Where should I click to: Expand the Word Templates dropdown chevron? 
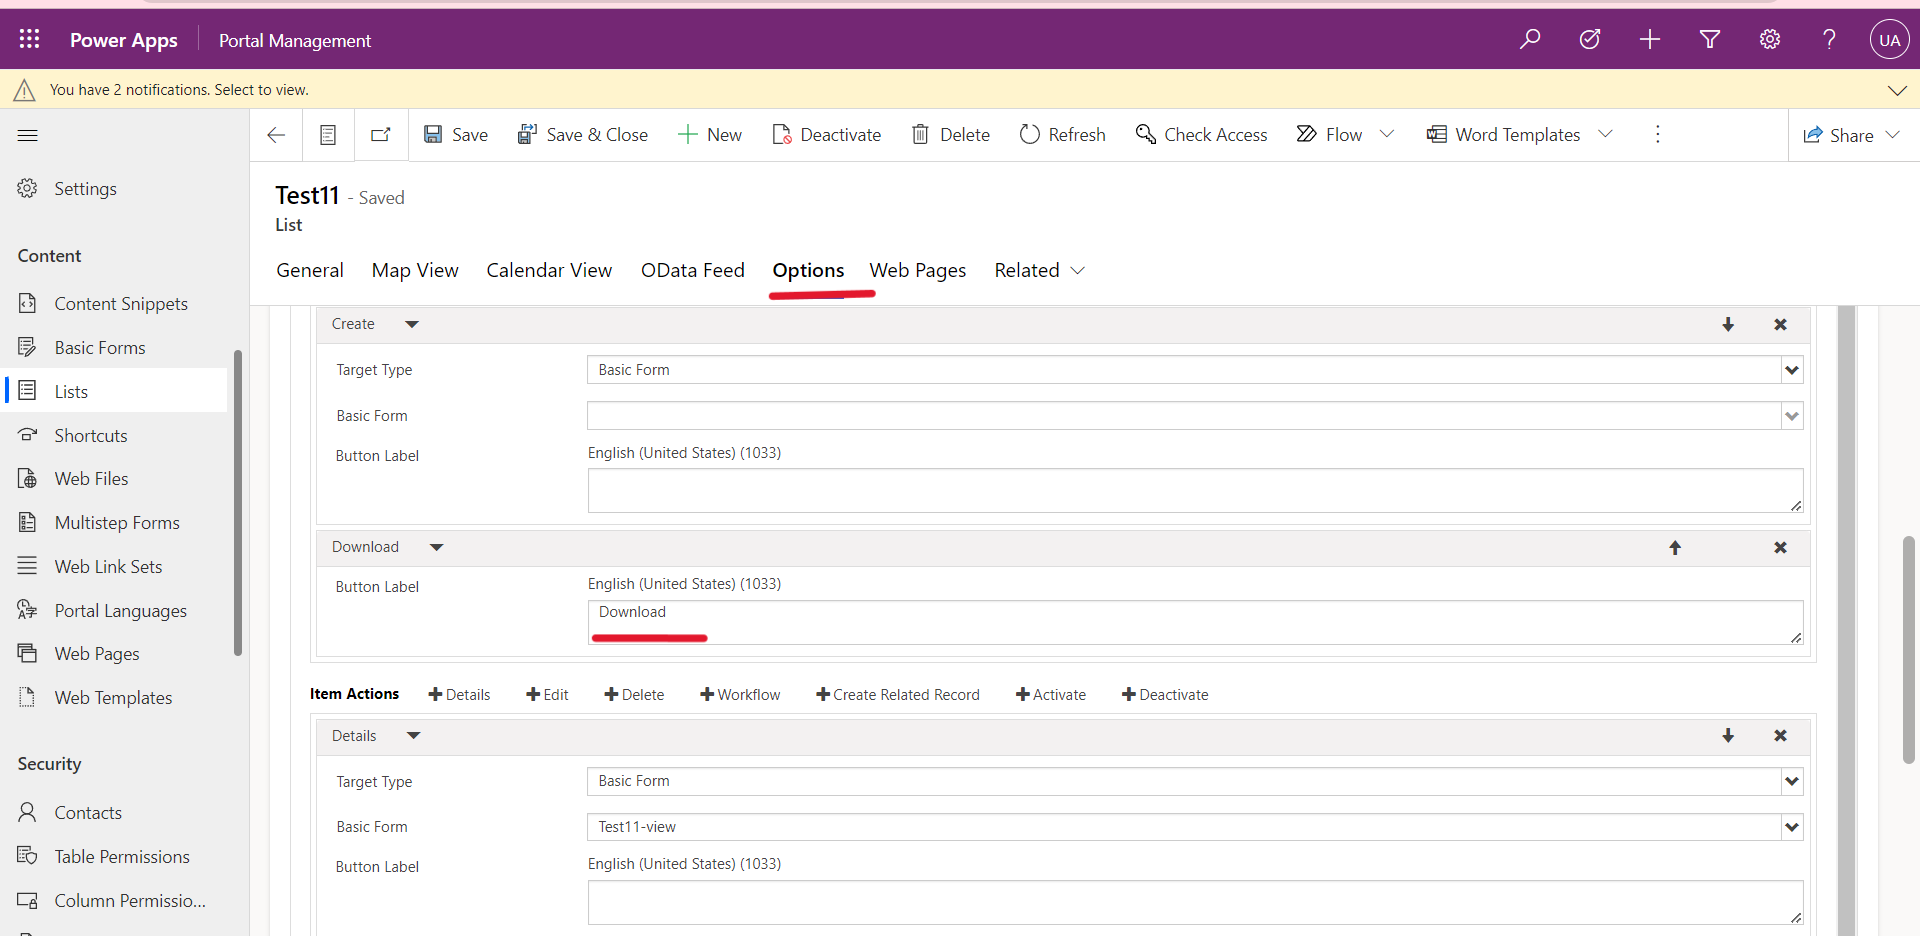pyautogui.click(x=1605, y=134)
